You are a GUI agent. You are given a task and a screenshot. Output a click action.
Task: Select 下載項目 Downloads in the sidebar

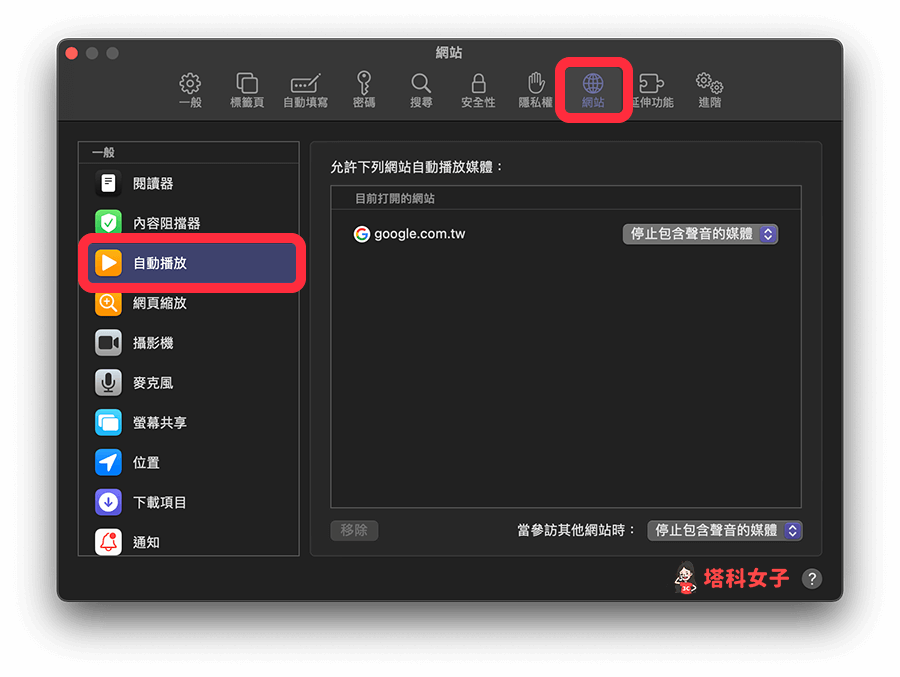pos(189,502)
